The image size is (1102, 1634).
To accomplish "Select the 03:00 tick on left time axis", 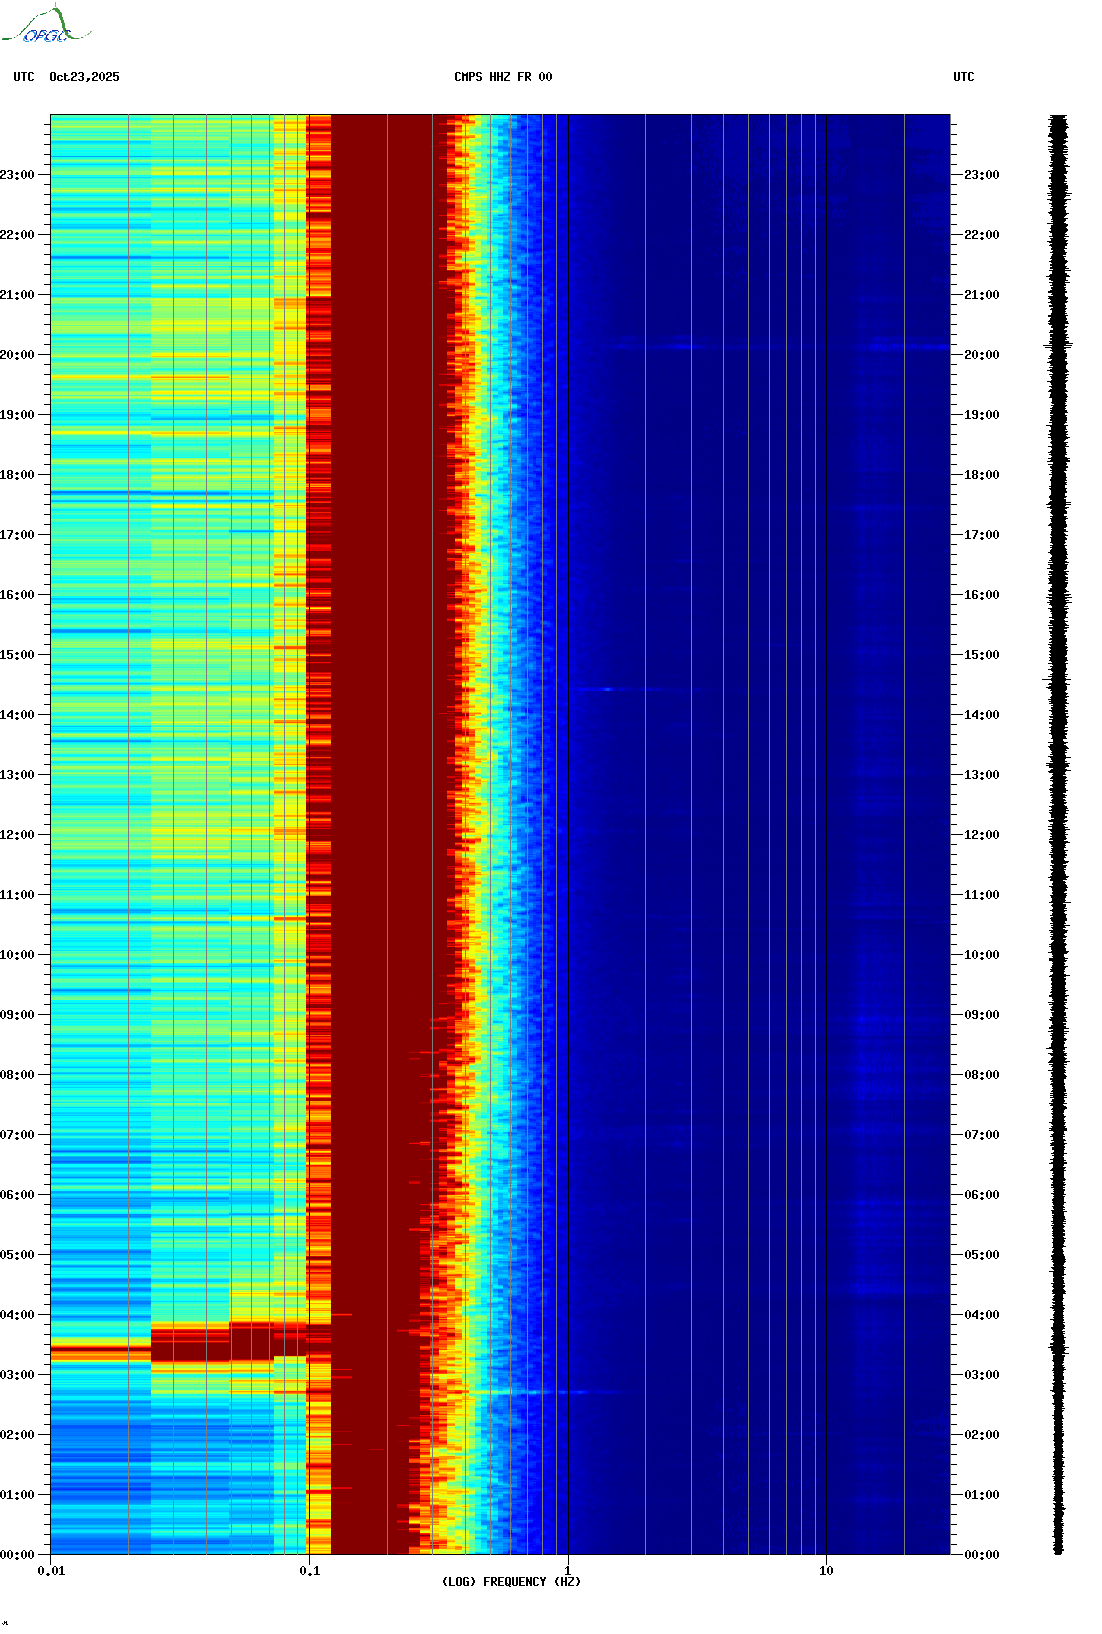I will pyautogui.click(x=18, y=1375).
